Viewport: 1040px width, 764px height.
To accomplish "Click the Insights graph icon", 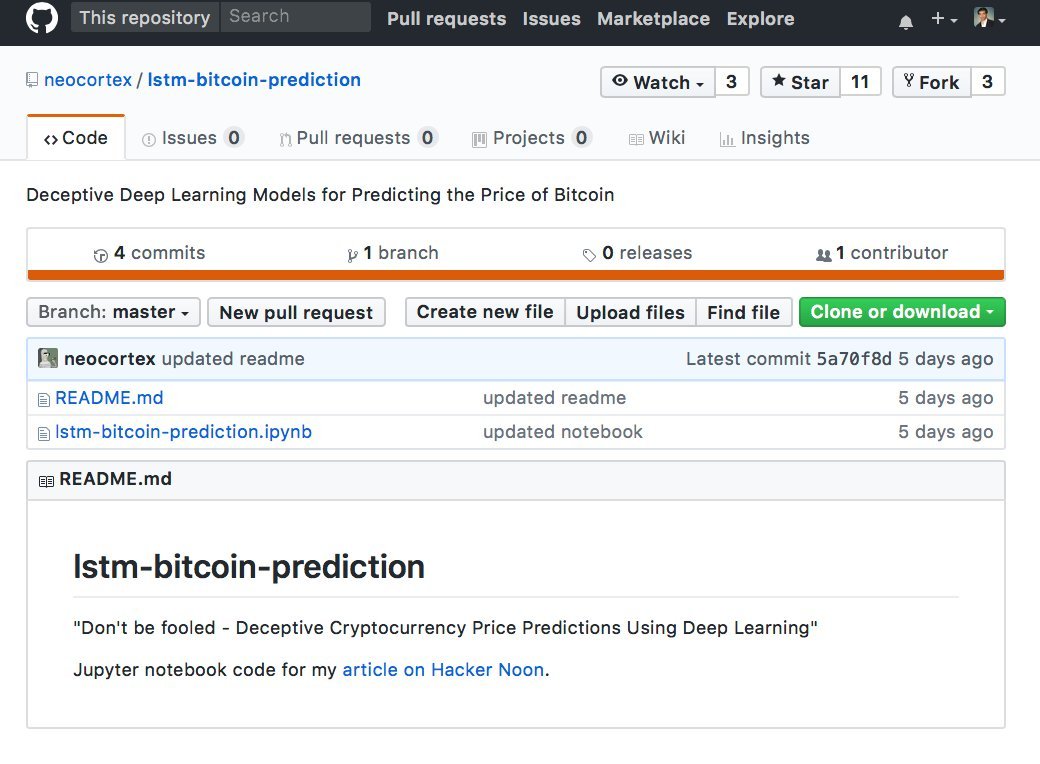I will coord(727,139).
